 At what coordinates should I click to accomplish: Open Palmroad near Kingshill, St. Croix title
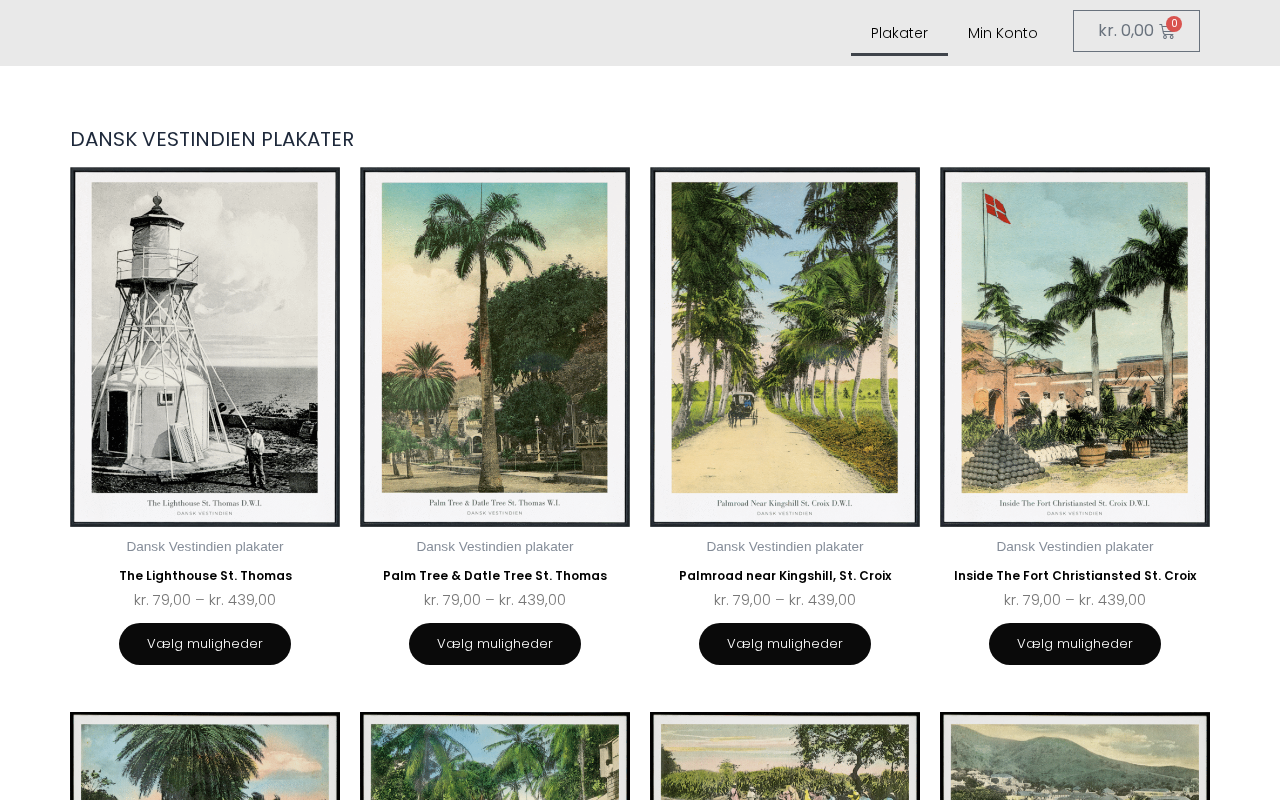(x=785, y=576)
